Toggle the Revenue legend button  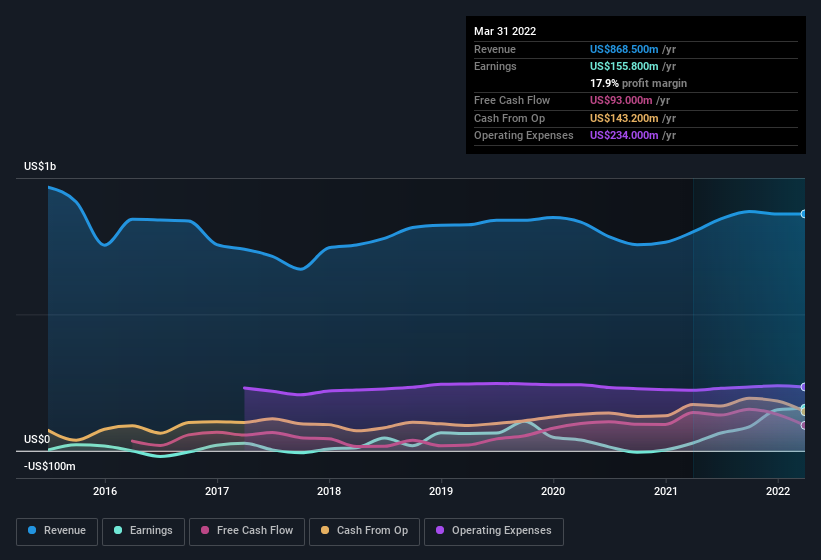coord(57,531)
